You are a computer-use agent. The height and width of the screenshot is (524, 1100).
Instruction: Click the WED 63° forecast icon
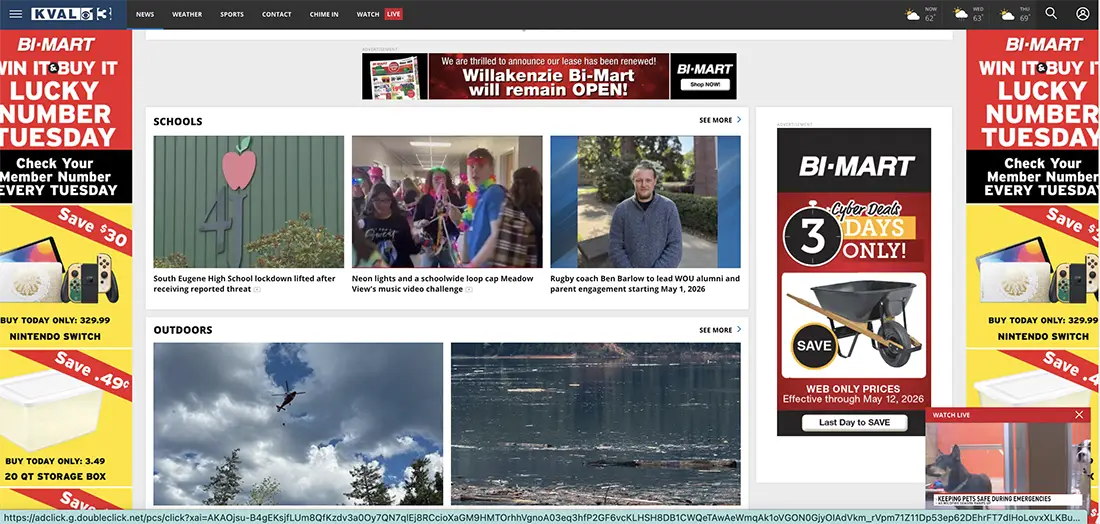[960, 15]
